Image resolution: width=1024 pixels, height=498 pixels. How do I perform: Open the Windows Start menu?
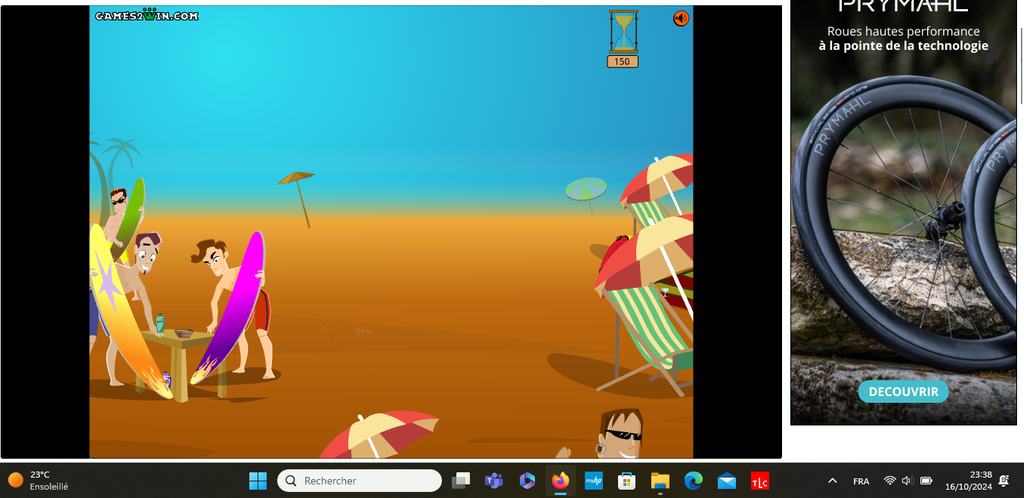[x=258, y=481]
